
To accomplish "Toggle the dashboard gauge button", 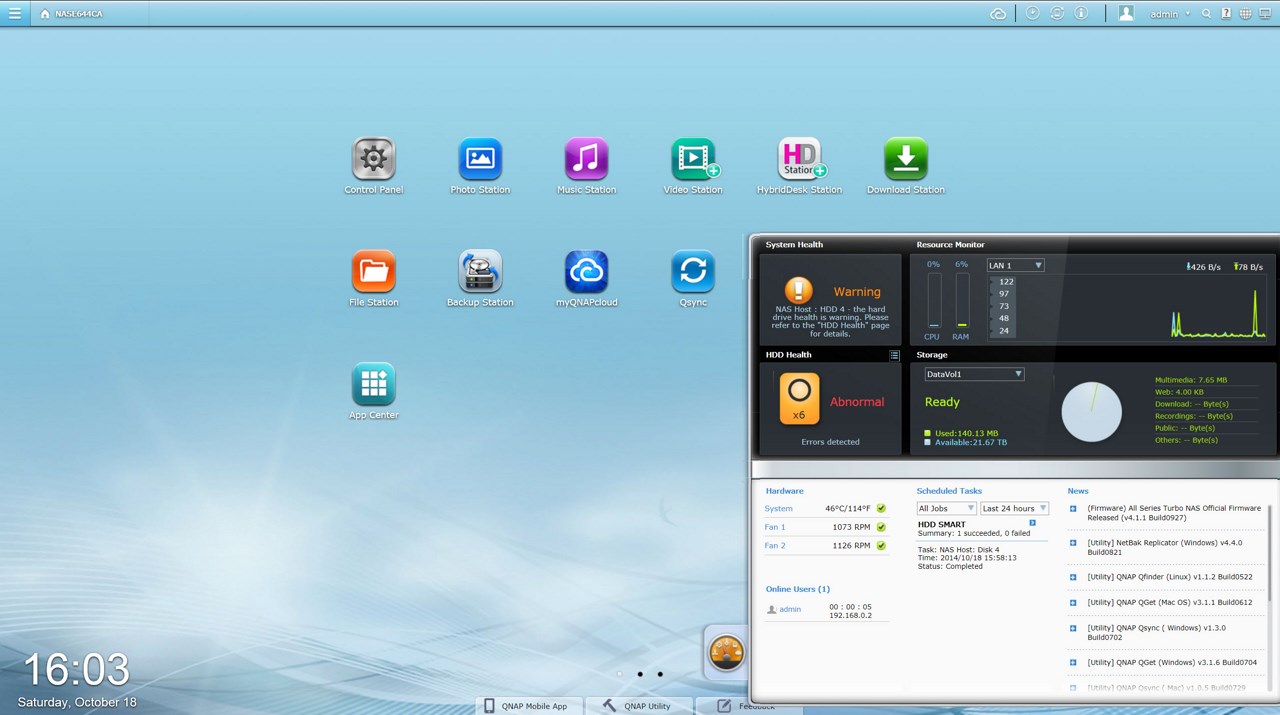I will (x=727, y=653).
